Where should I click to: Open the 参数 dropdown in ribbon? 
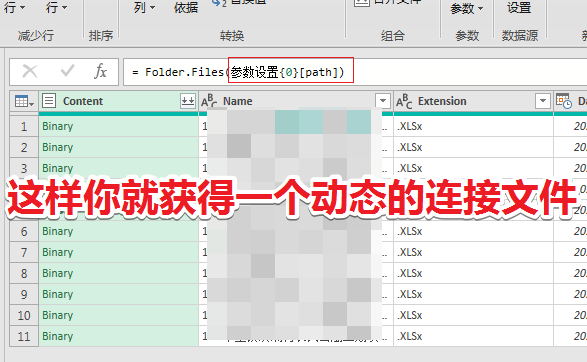pos(467,8)
